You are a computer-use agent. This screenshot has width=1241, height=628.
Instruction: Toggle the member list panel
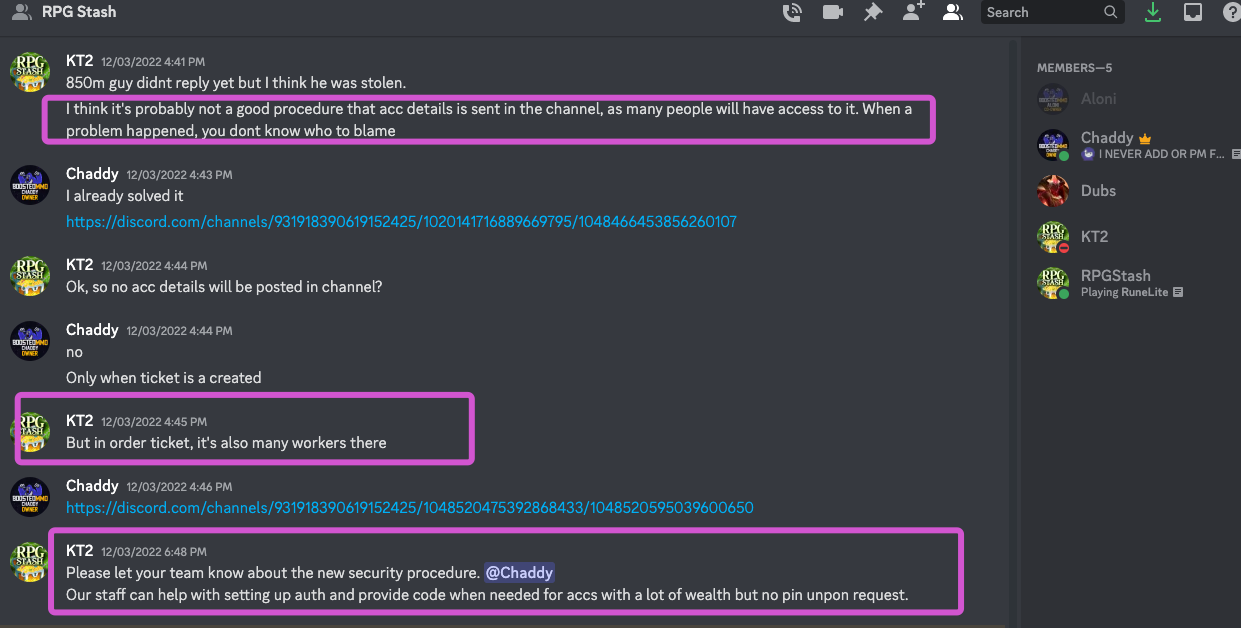952,12
